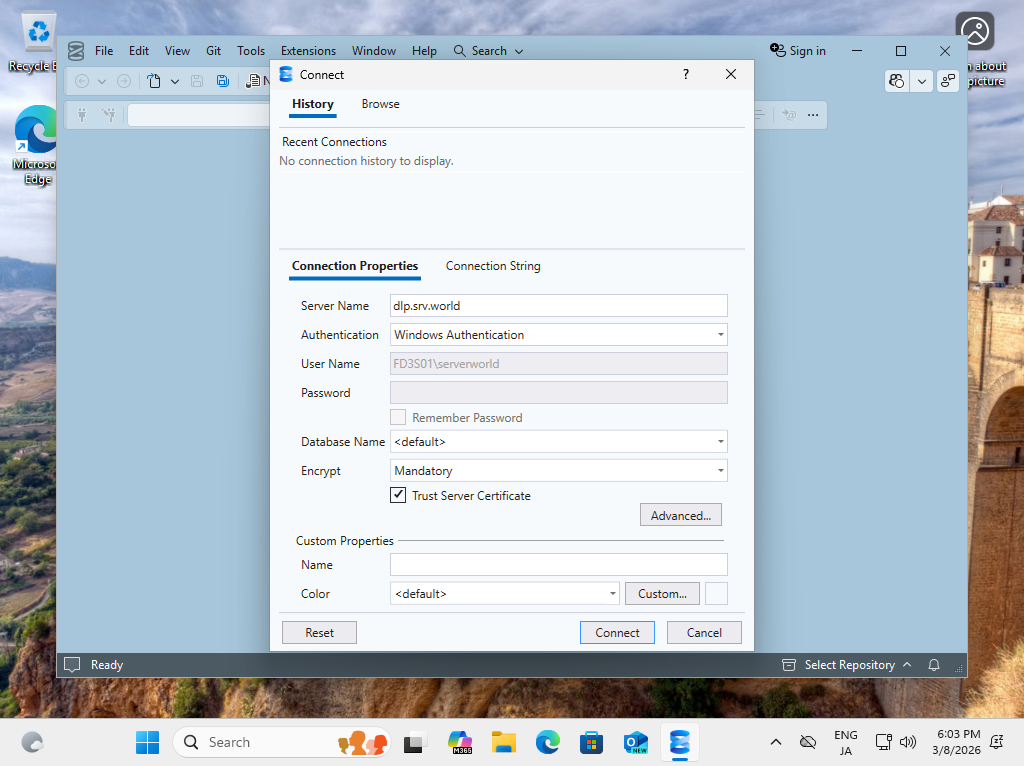The height and width of the screenshot is (766, 1024).
Task: Click the Advanced... button
Action: click(680, 515)
